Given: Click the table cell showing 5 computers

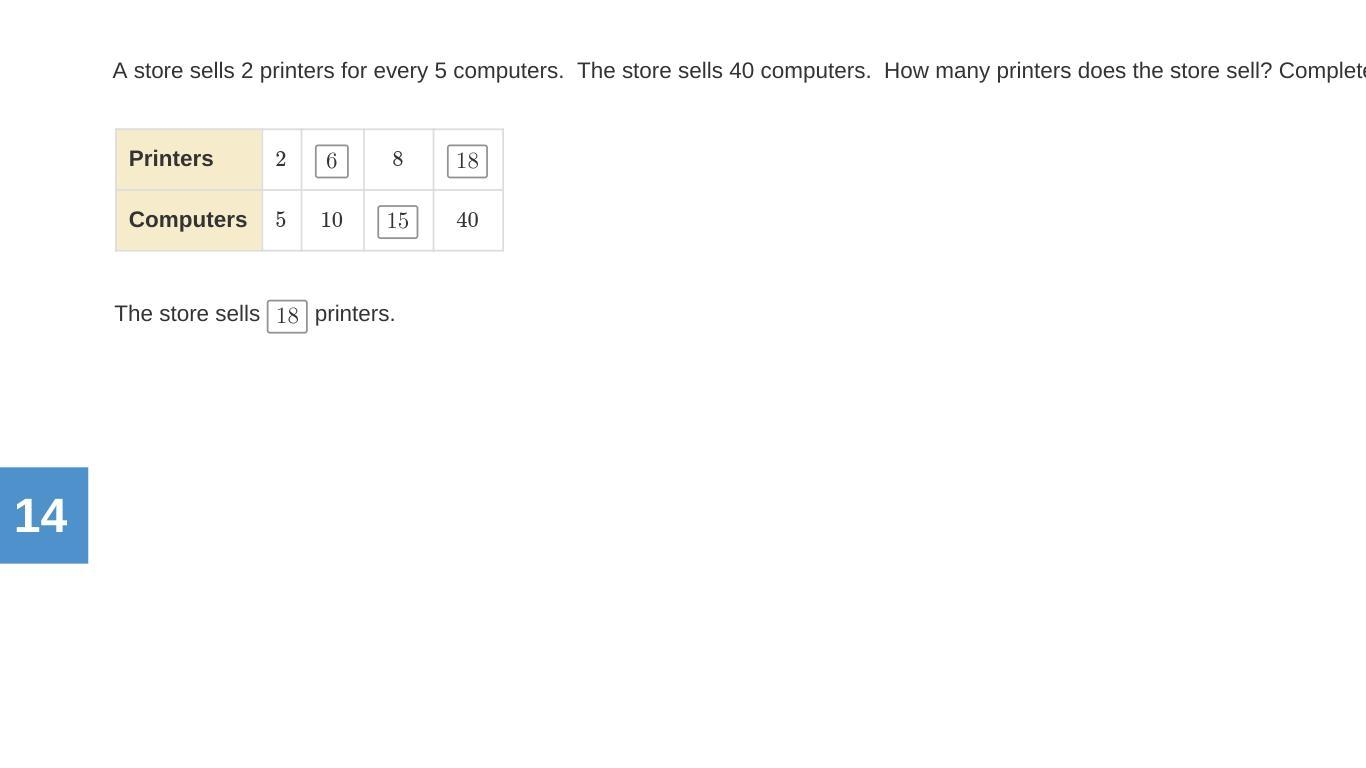Looking at the screenshot, I should (281, 220).
